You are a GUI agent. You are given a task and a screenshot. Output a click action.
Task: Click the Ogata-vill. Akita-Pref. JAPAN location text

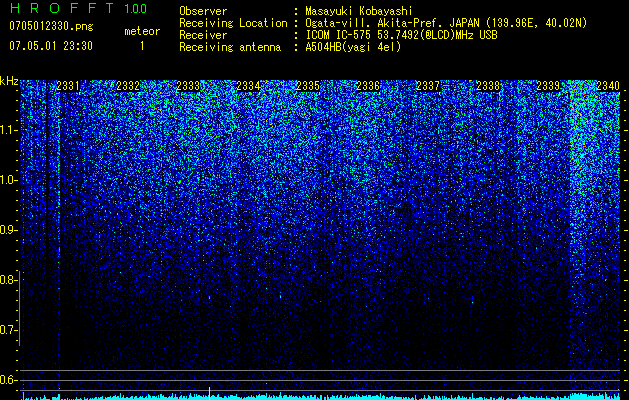click(x=446, y=23)
